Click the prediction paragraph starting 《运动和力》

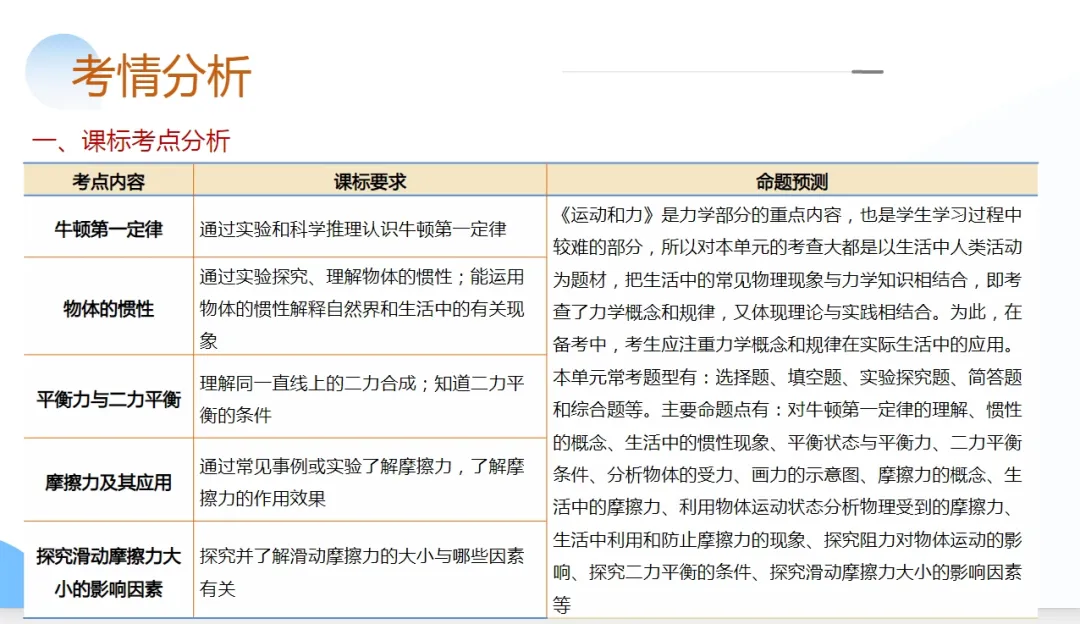coord(787,280)
